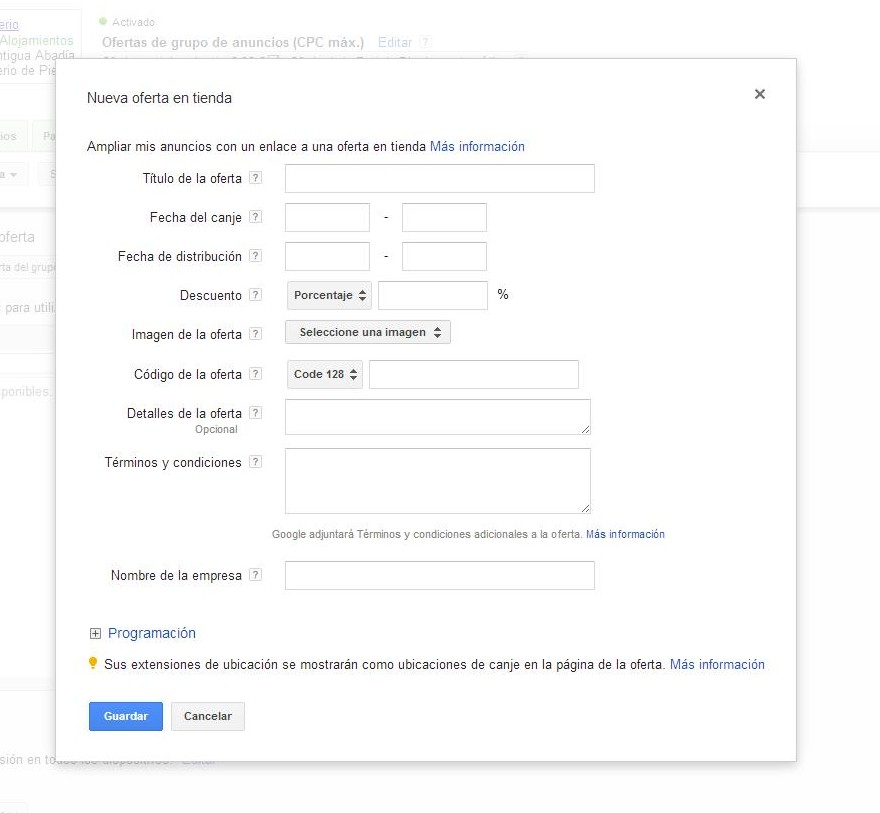Image resolution: width=880 pixels, height=813 pixels.
Task: Open Más información link beside store offer description
Action: pyautogui.click(x=477, y=146)
